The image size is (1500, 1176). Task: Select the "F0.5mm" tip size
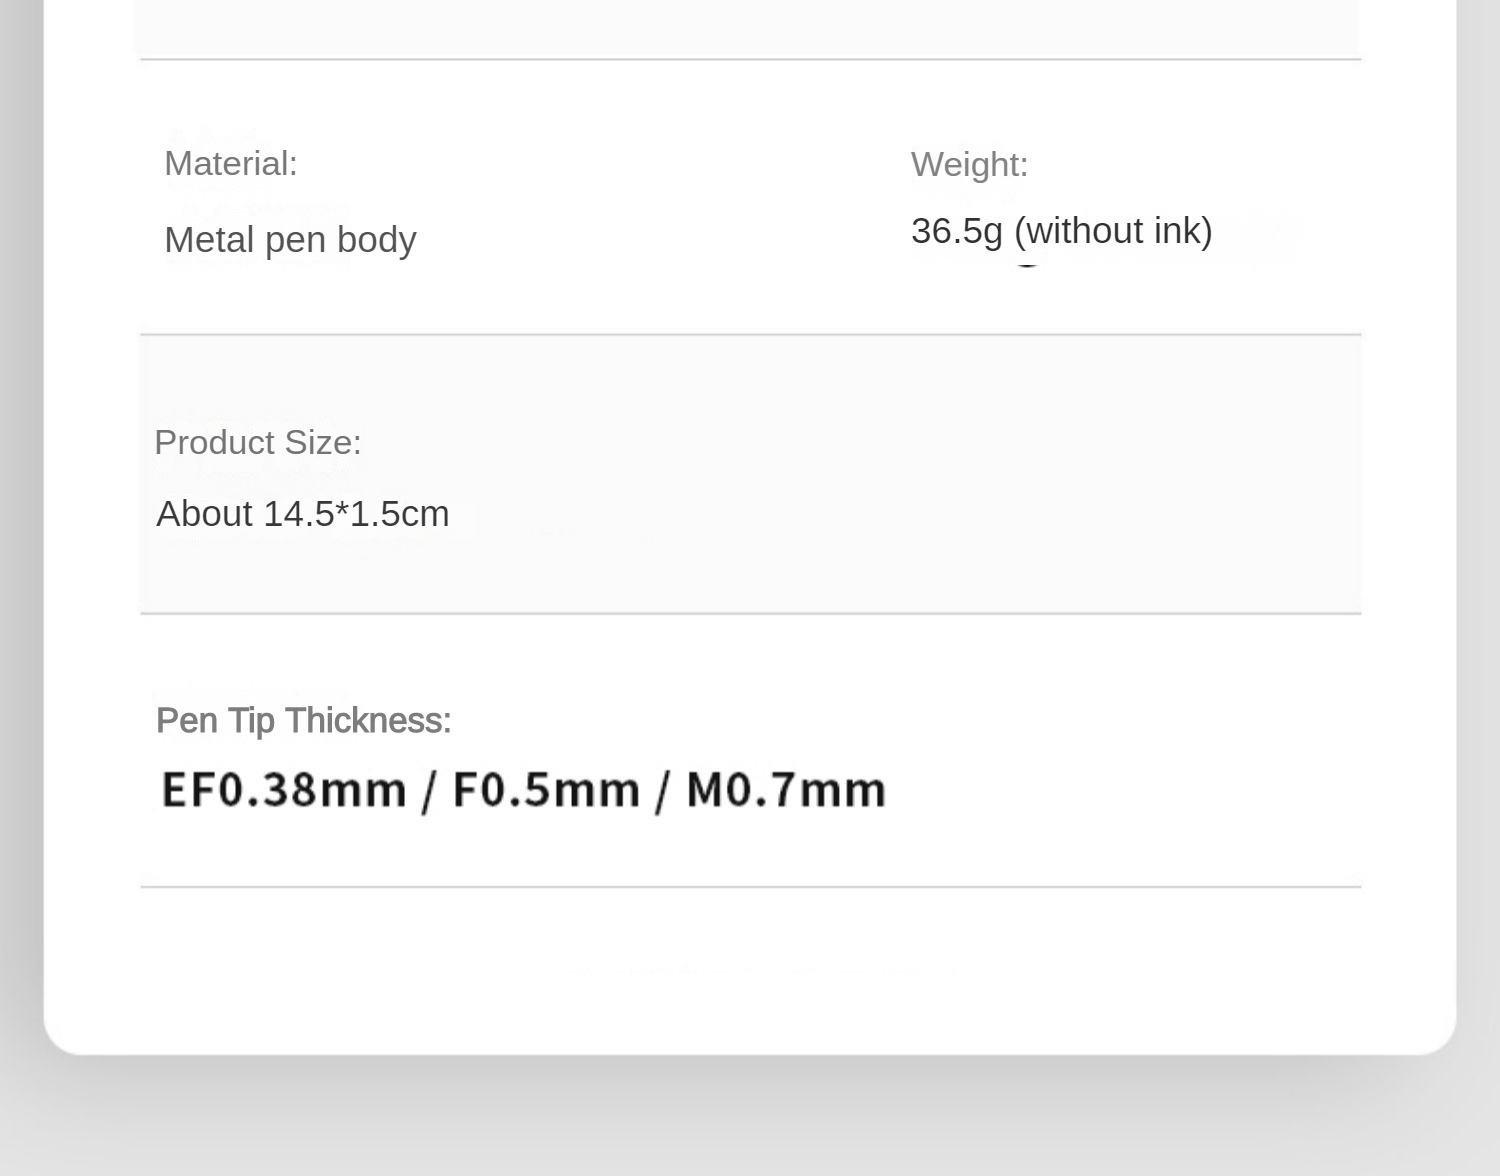coord(545,790)
